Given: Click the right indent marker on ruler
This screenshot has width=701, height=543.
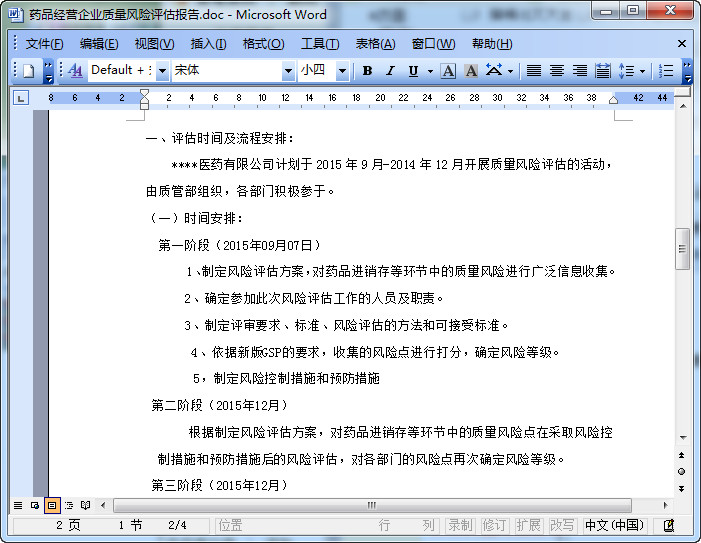Looking at the screenshot, I should [x=613, y=100].
